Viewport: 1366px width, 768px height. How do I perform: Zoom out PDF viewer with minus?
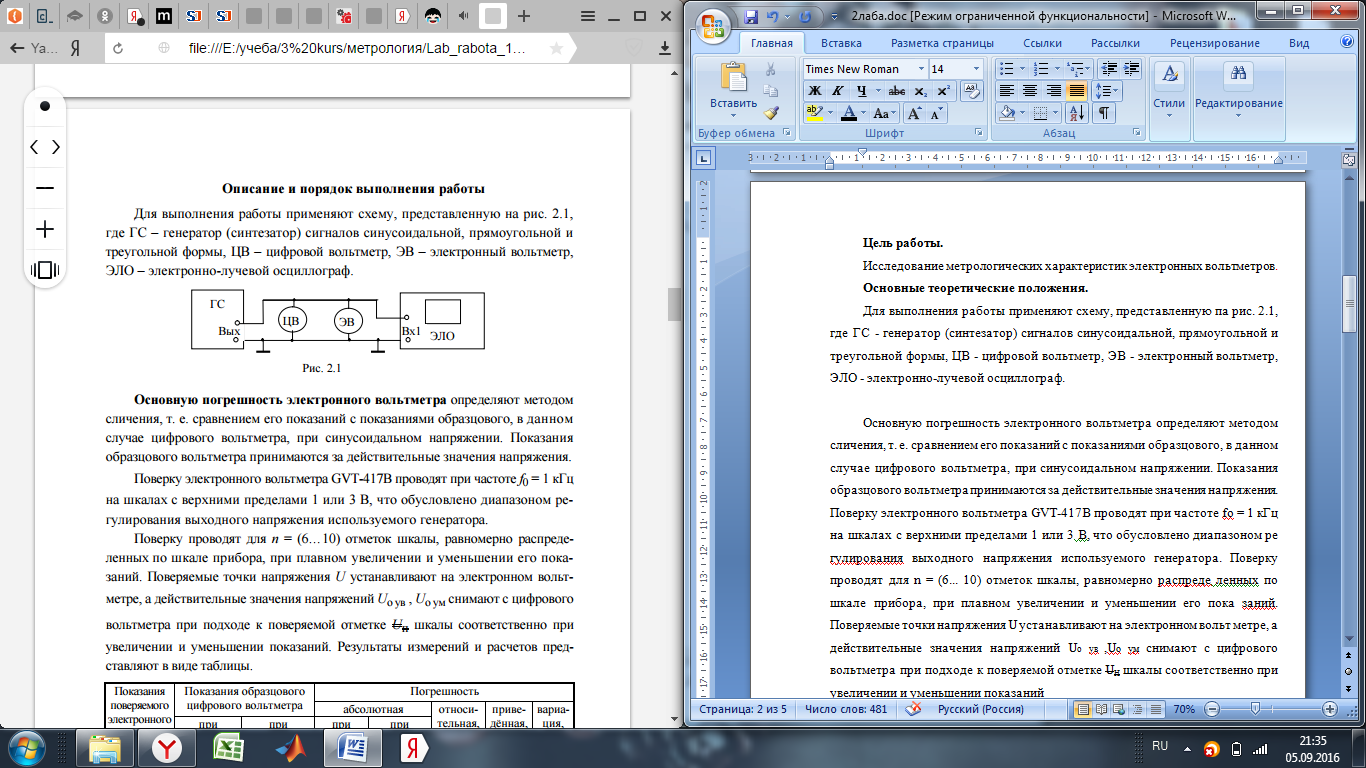pos(45,188)
